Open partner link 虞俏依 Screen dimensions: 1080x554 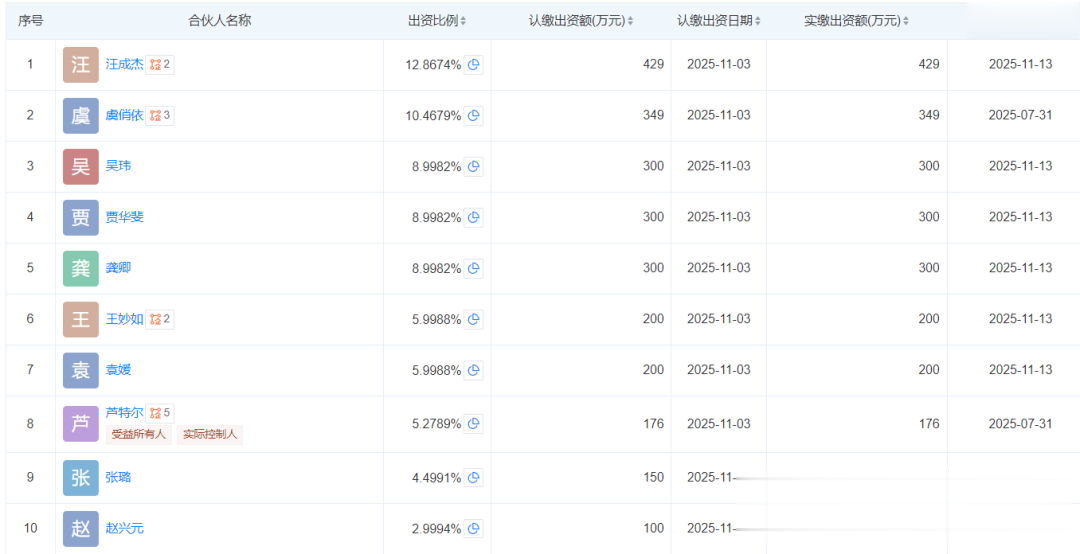(125, 116)
